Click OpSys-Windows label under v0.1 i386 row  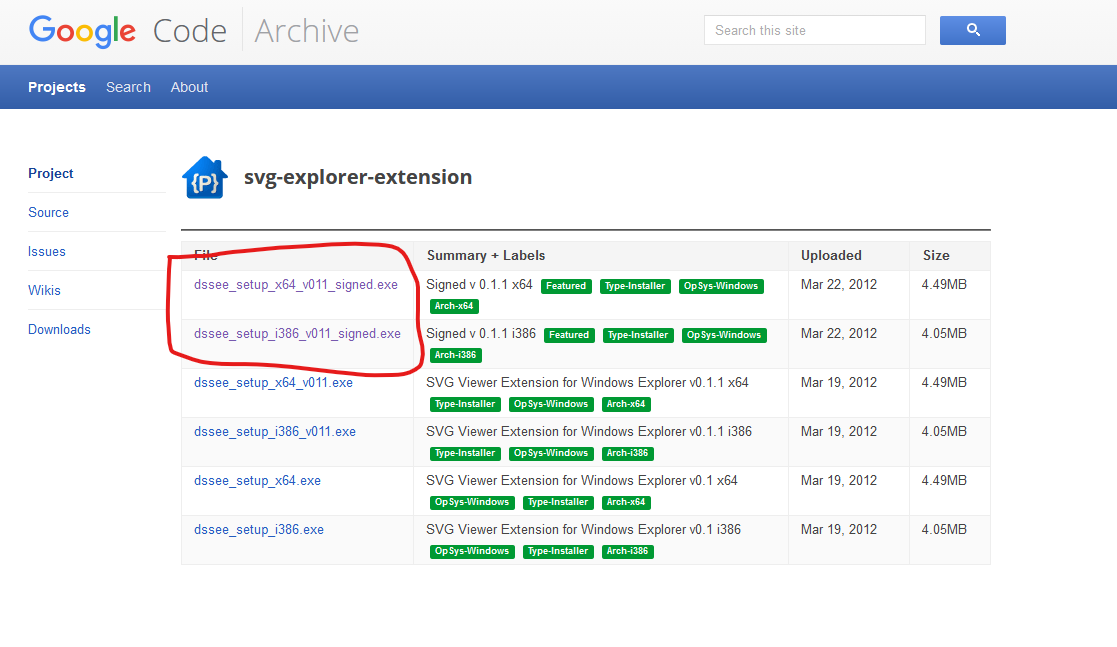coord(472,552)
